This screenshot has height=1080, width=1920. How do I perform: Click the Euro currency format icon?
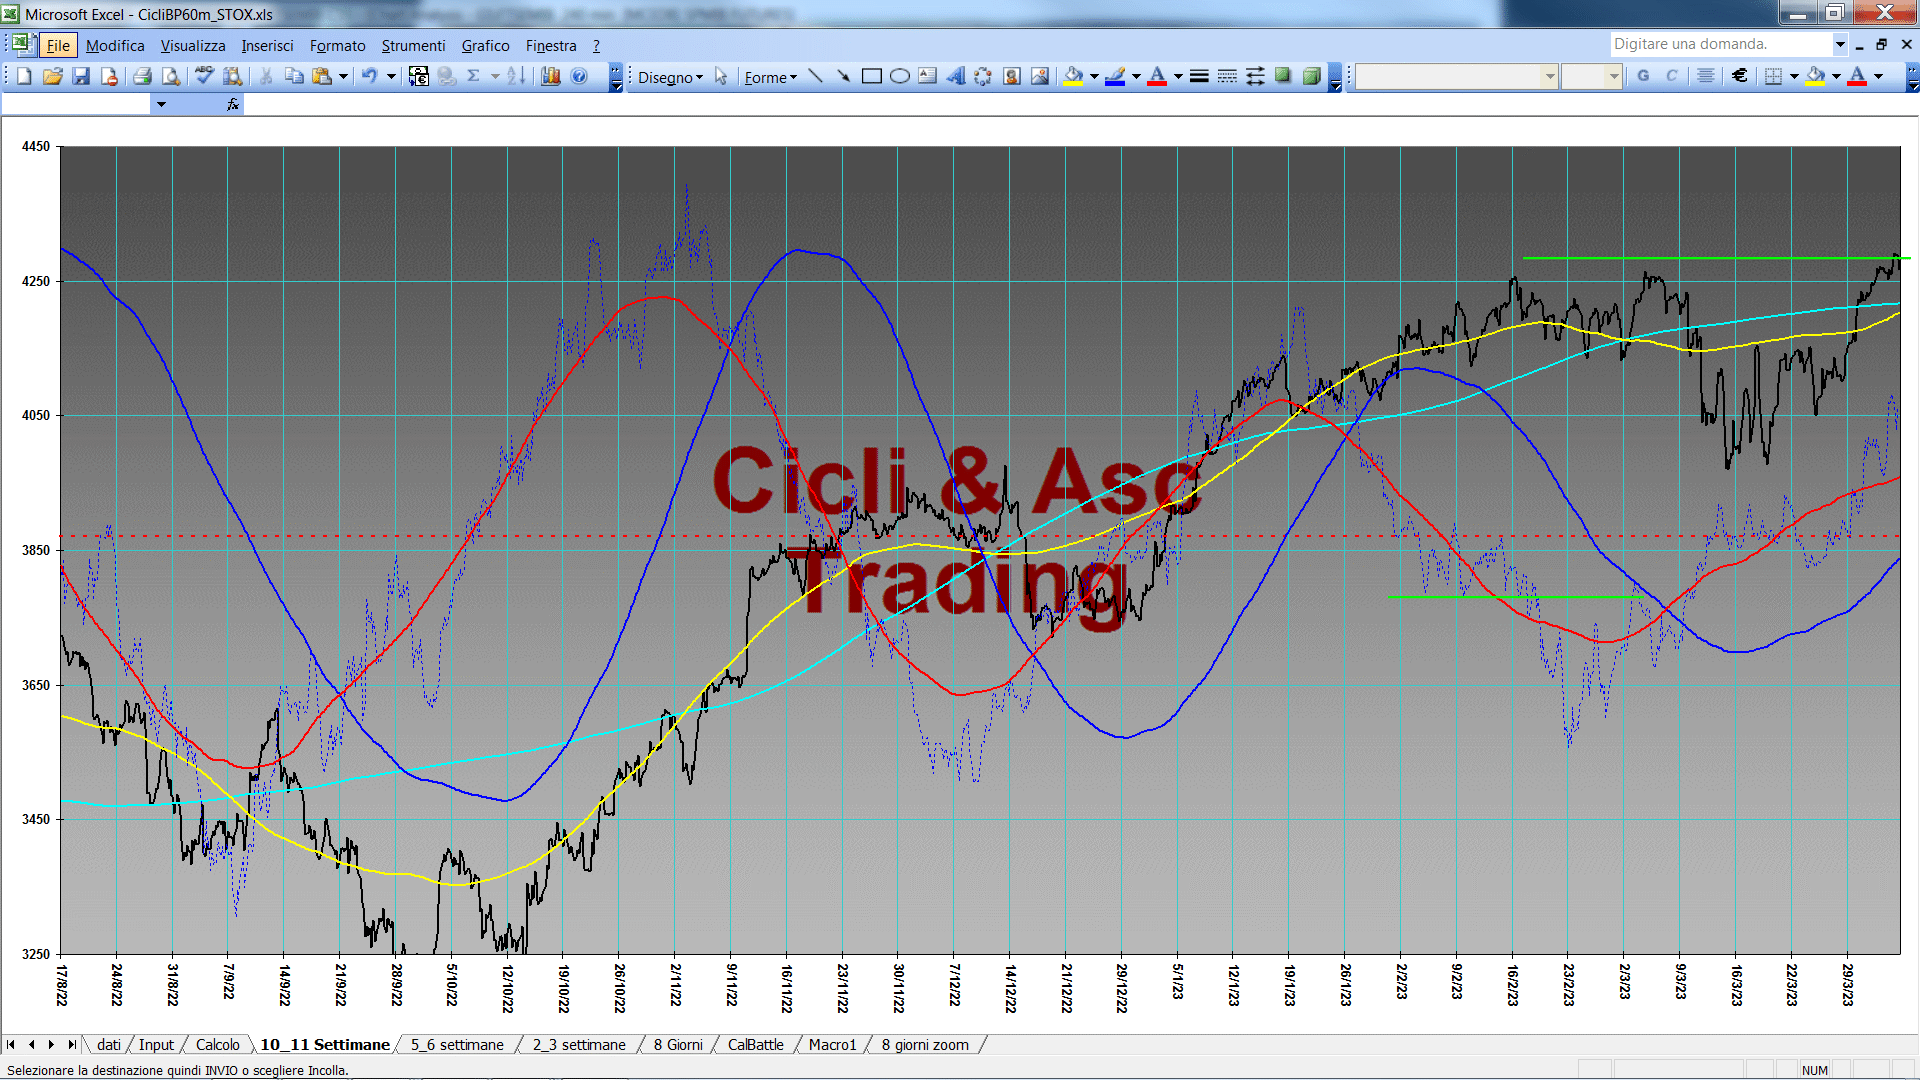1740,76
